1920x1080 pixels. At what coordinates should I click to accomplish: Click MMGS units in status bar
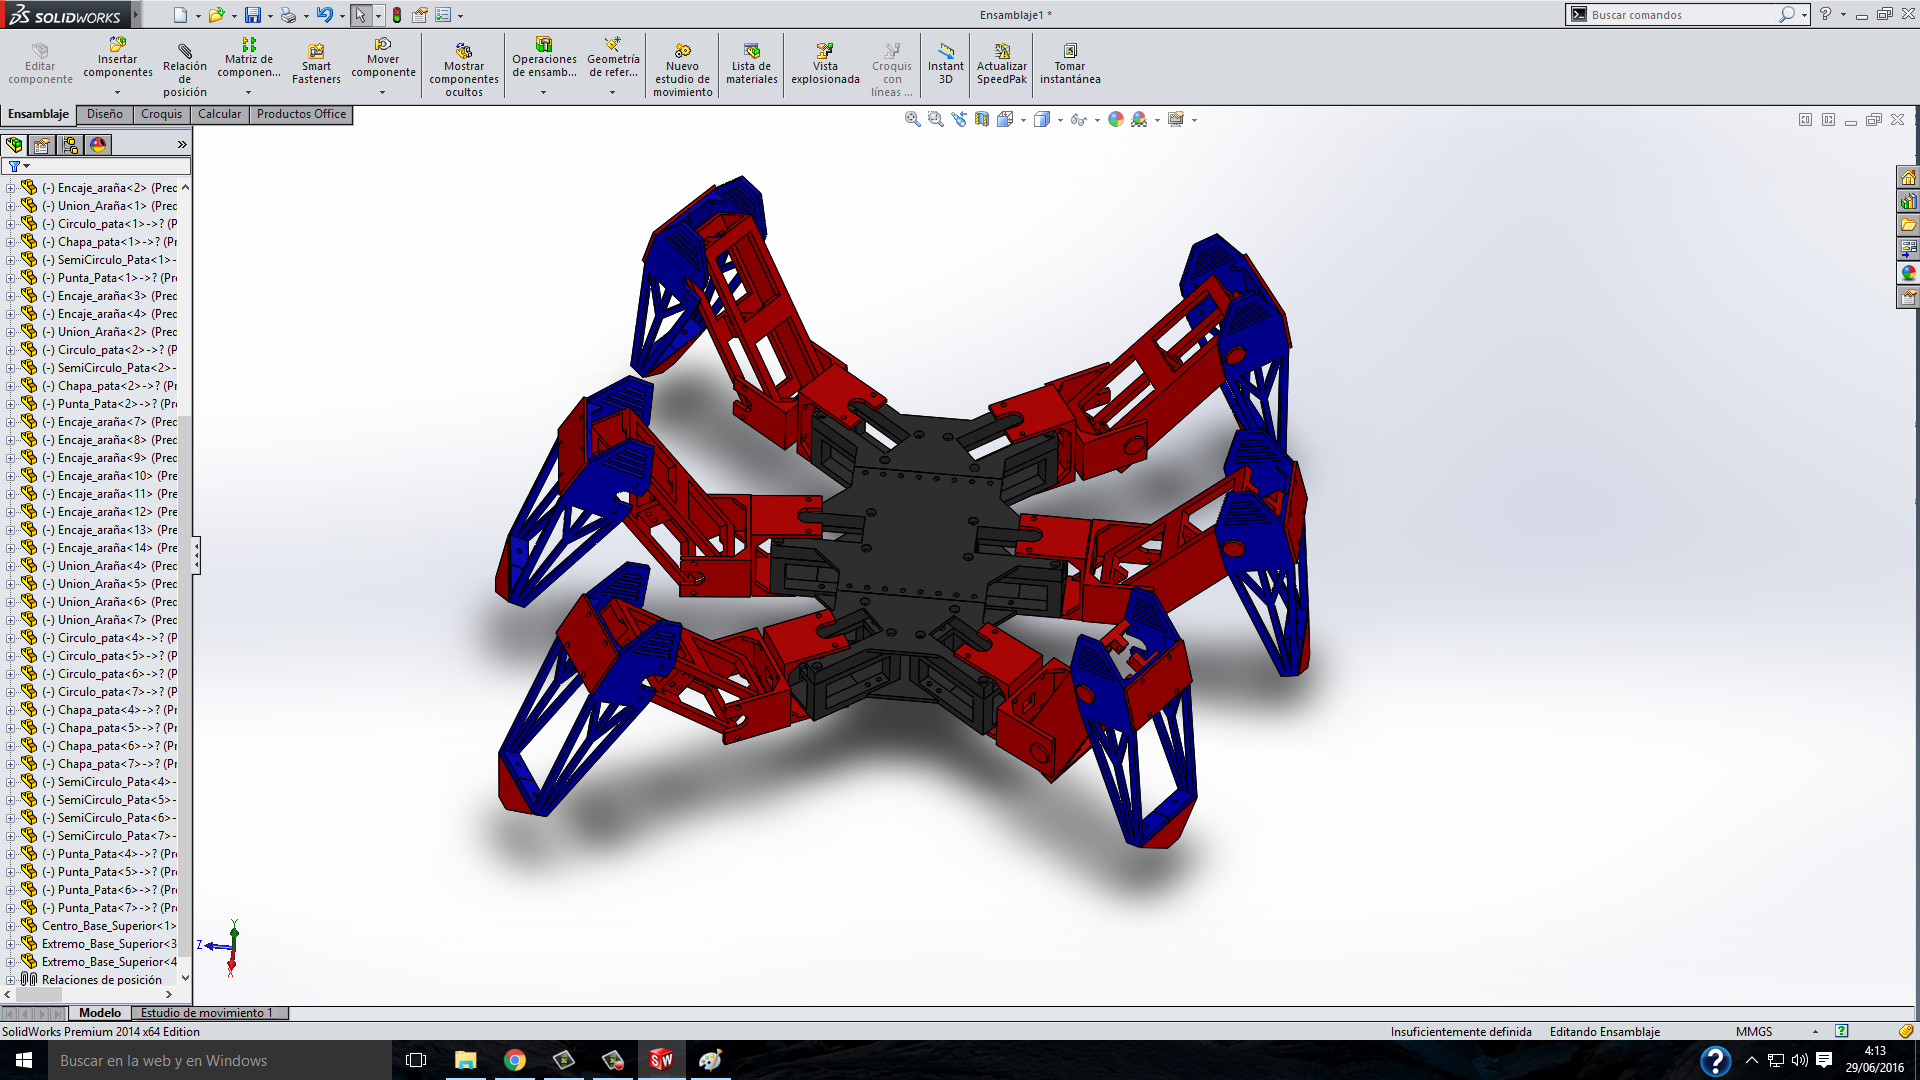click(x=1754, y=1031)
